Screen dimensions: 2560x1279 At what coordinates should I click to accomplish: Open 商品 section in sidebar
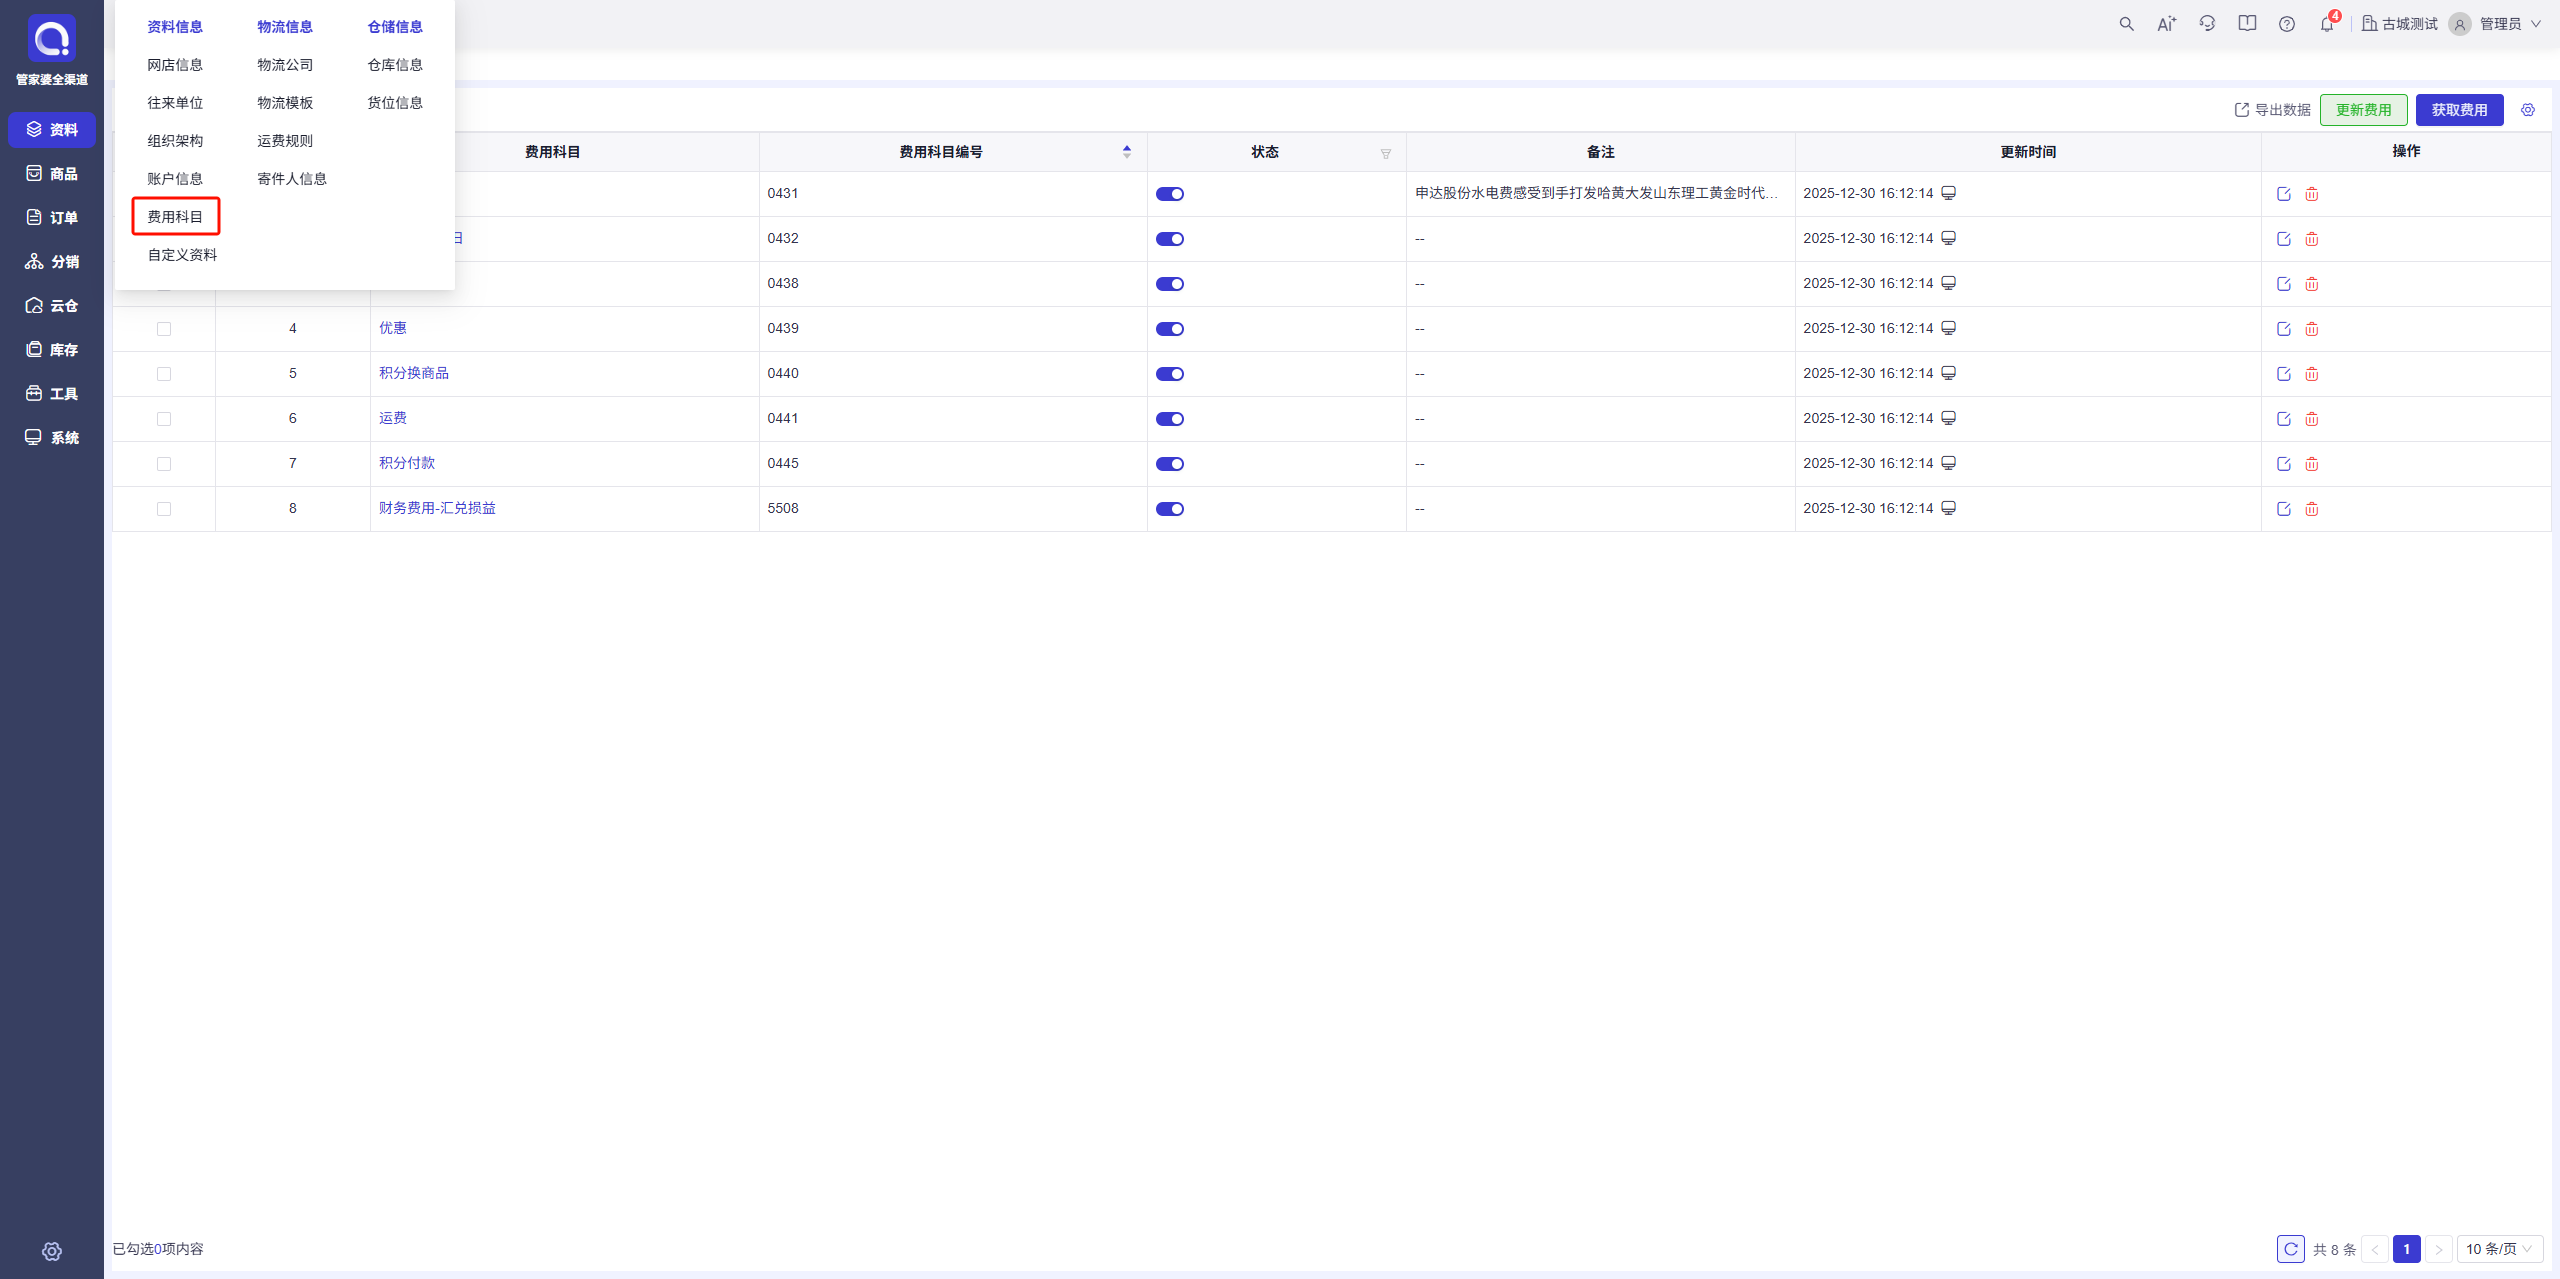click(x=52, y=174)
